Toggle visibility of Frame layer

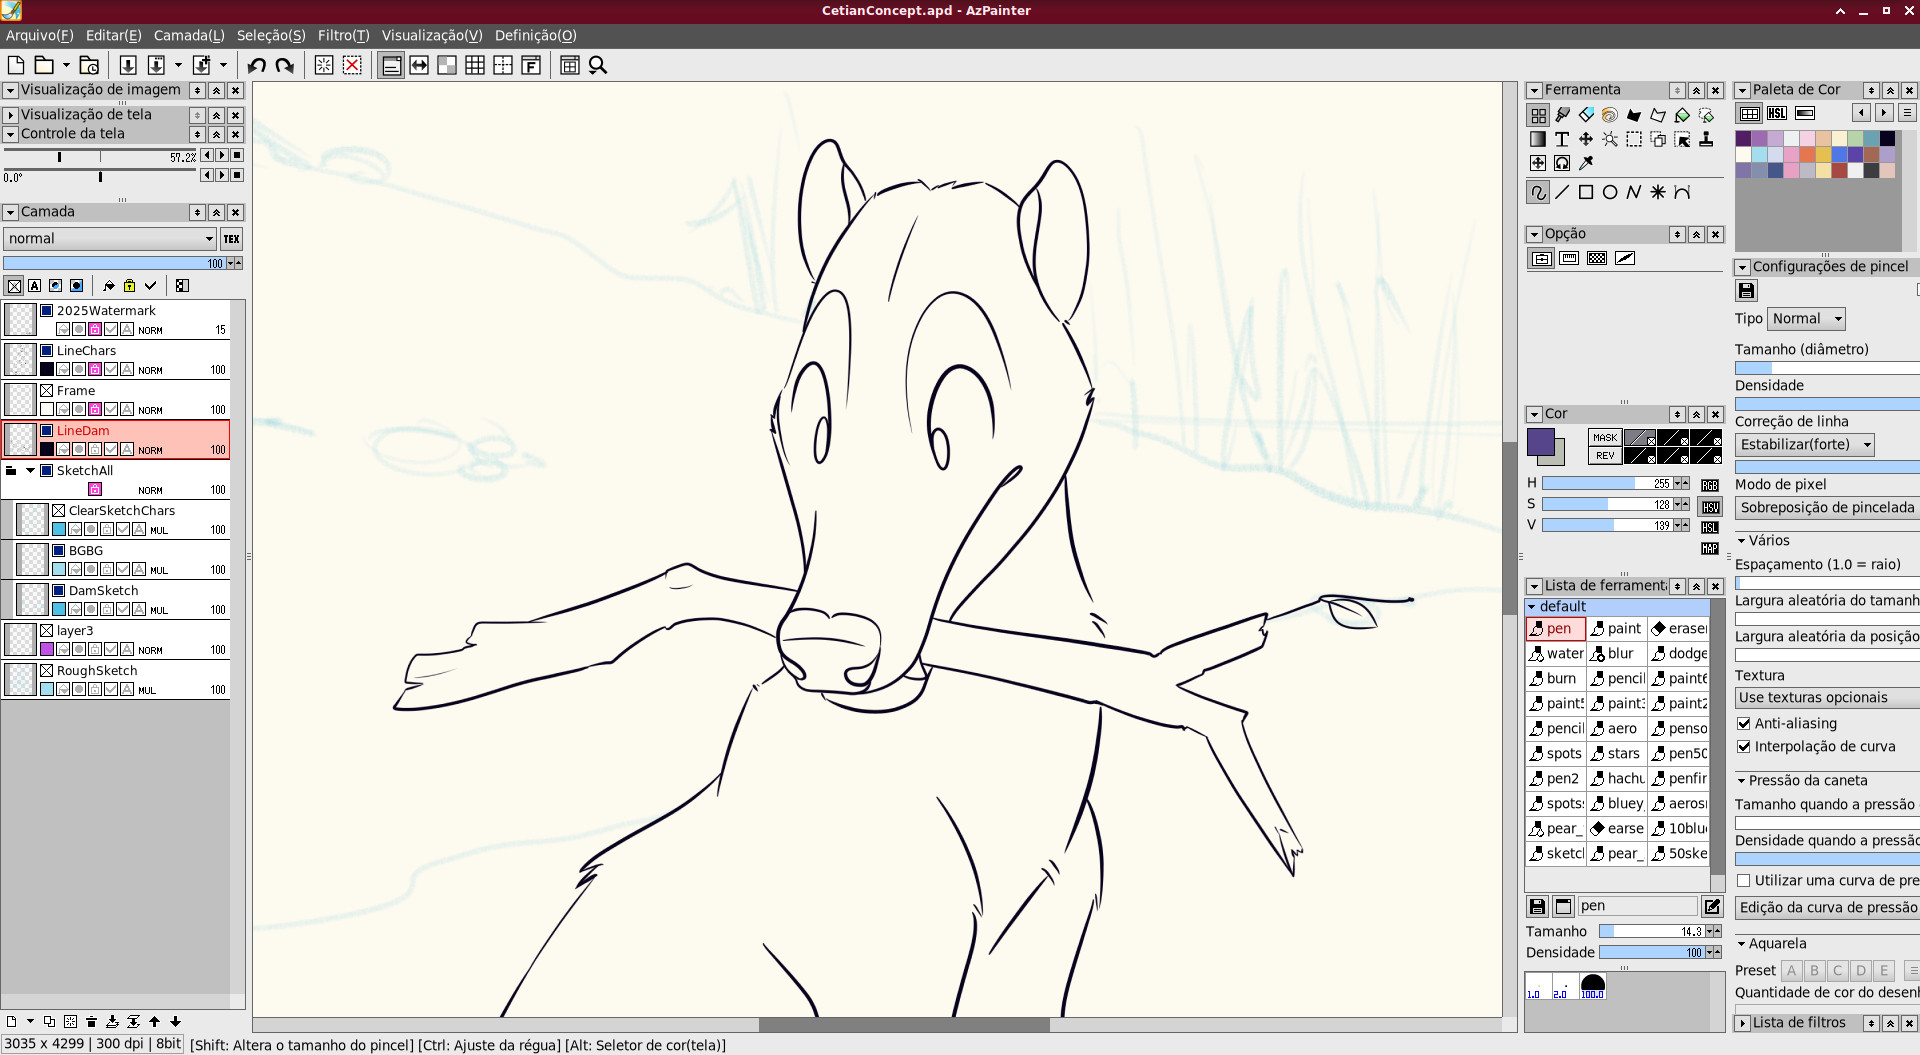point(46,391)
